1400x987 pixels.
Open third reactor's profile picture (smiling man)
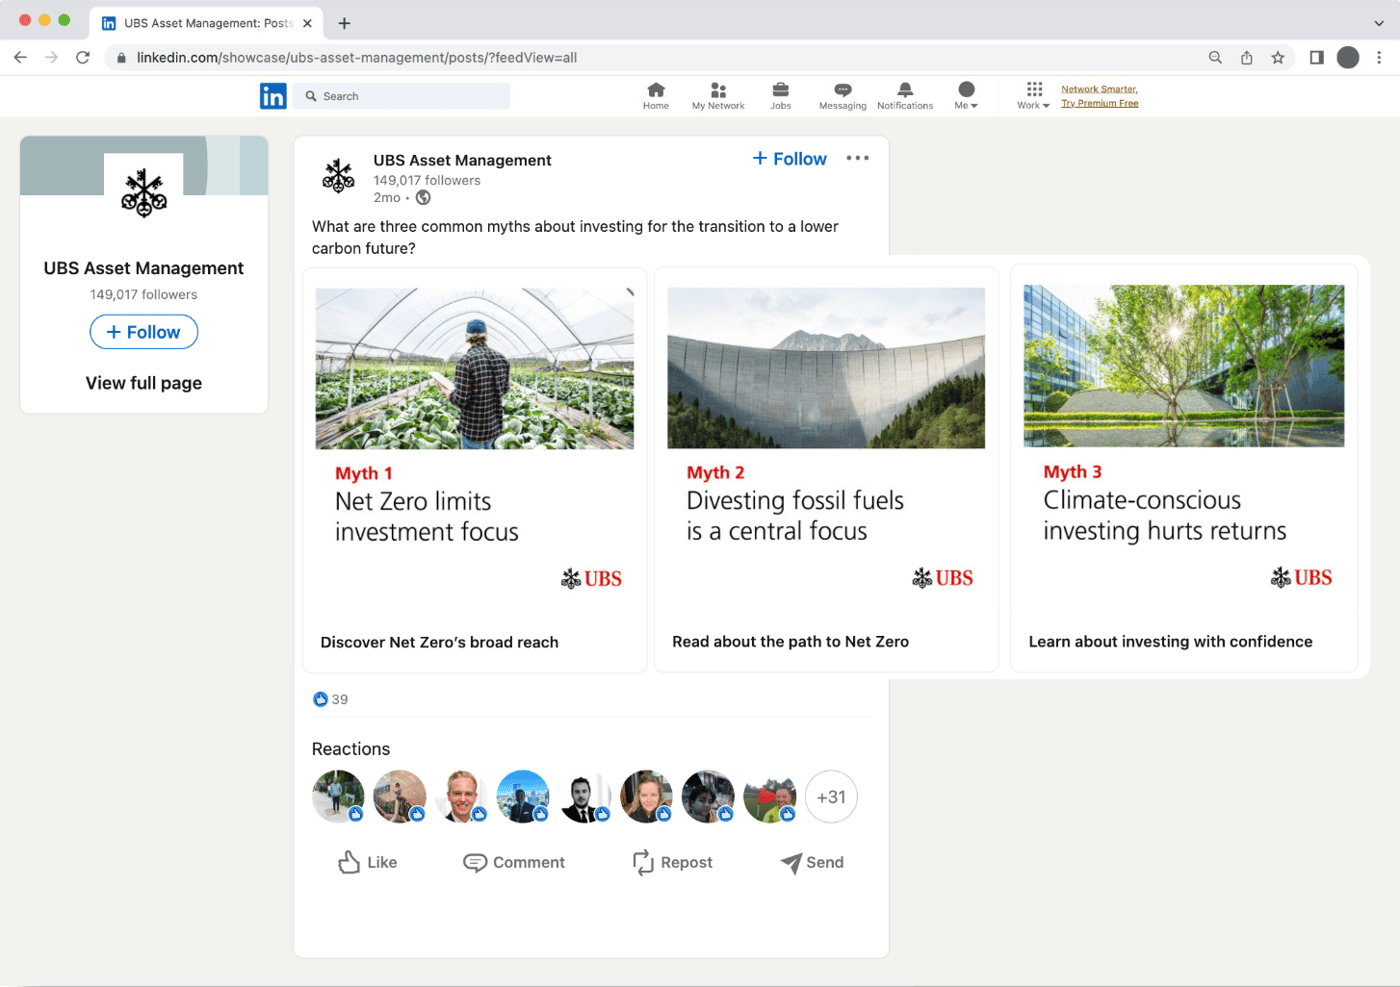coord(462,796)
